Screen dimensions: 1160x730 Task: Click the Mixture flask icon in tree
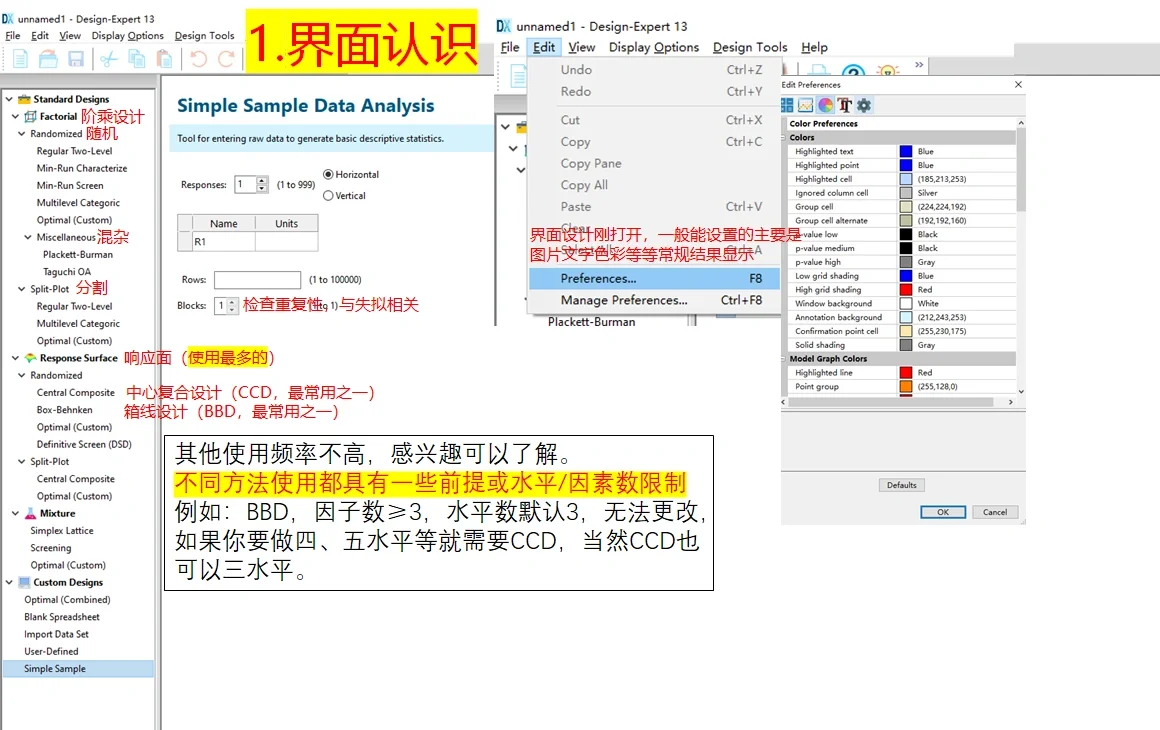[x=30, y=513]
